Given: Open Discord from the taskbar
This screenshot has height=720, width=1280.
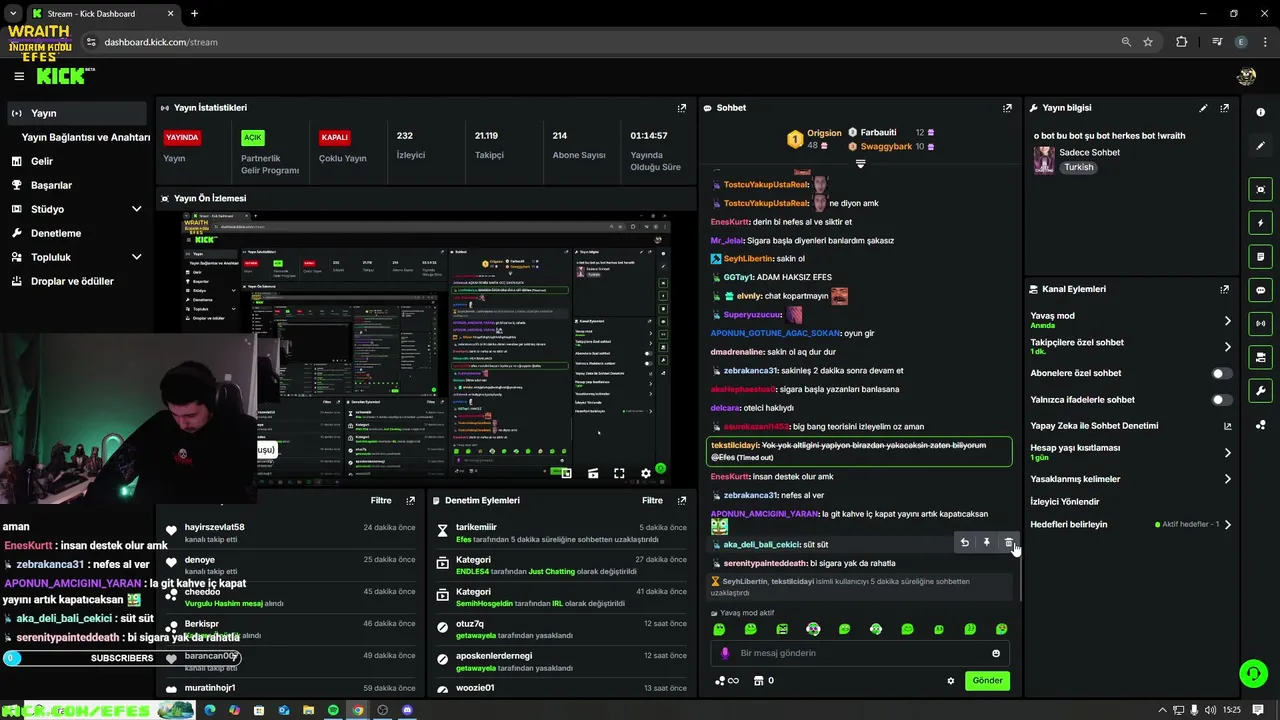Looking at the screenshot, I should (407, 710).
